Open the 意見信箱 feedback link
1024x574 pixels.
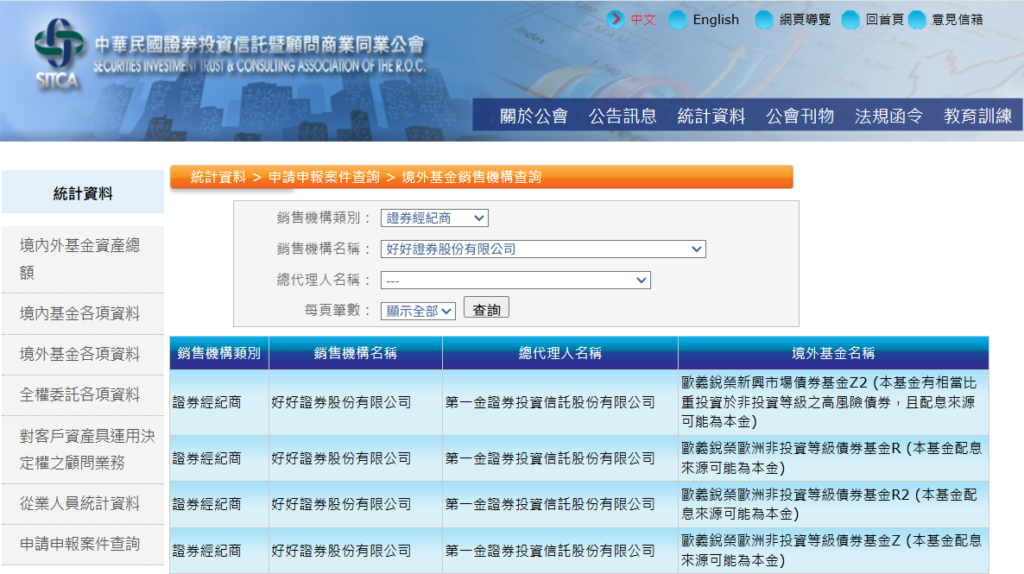[x=957, y=20]
